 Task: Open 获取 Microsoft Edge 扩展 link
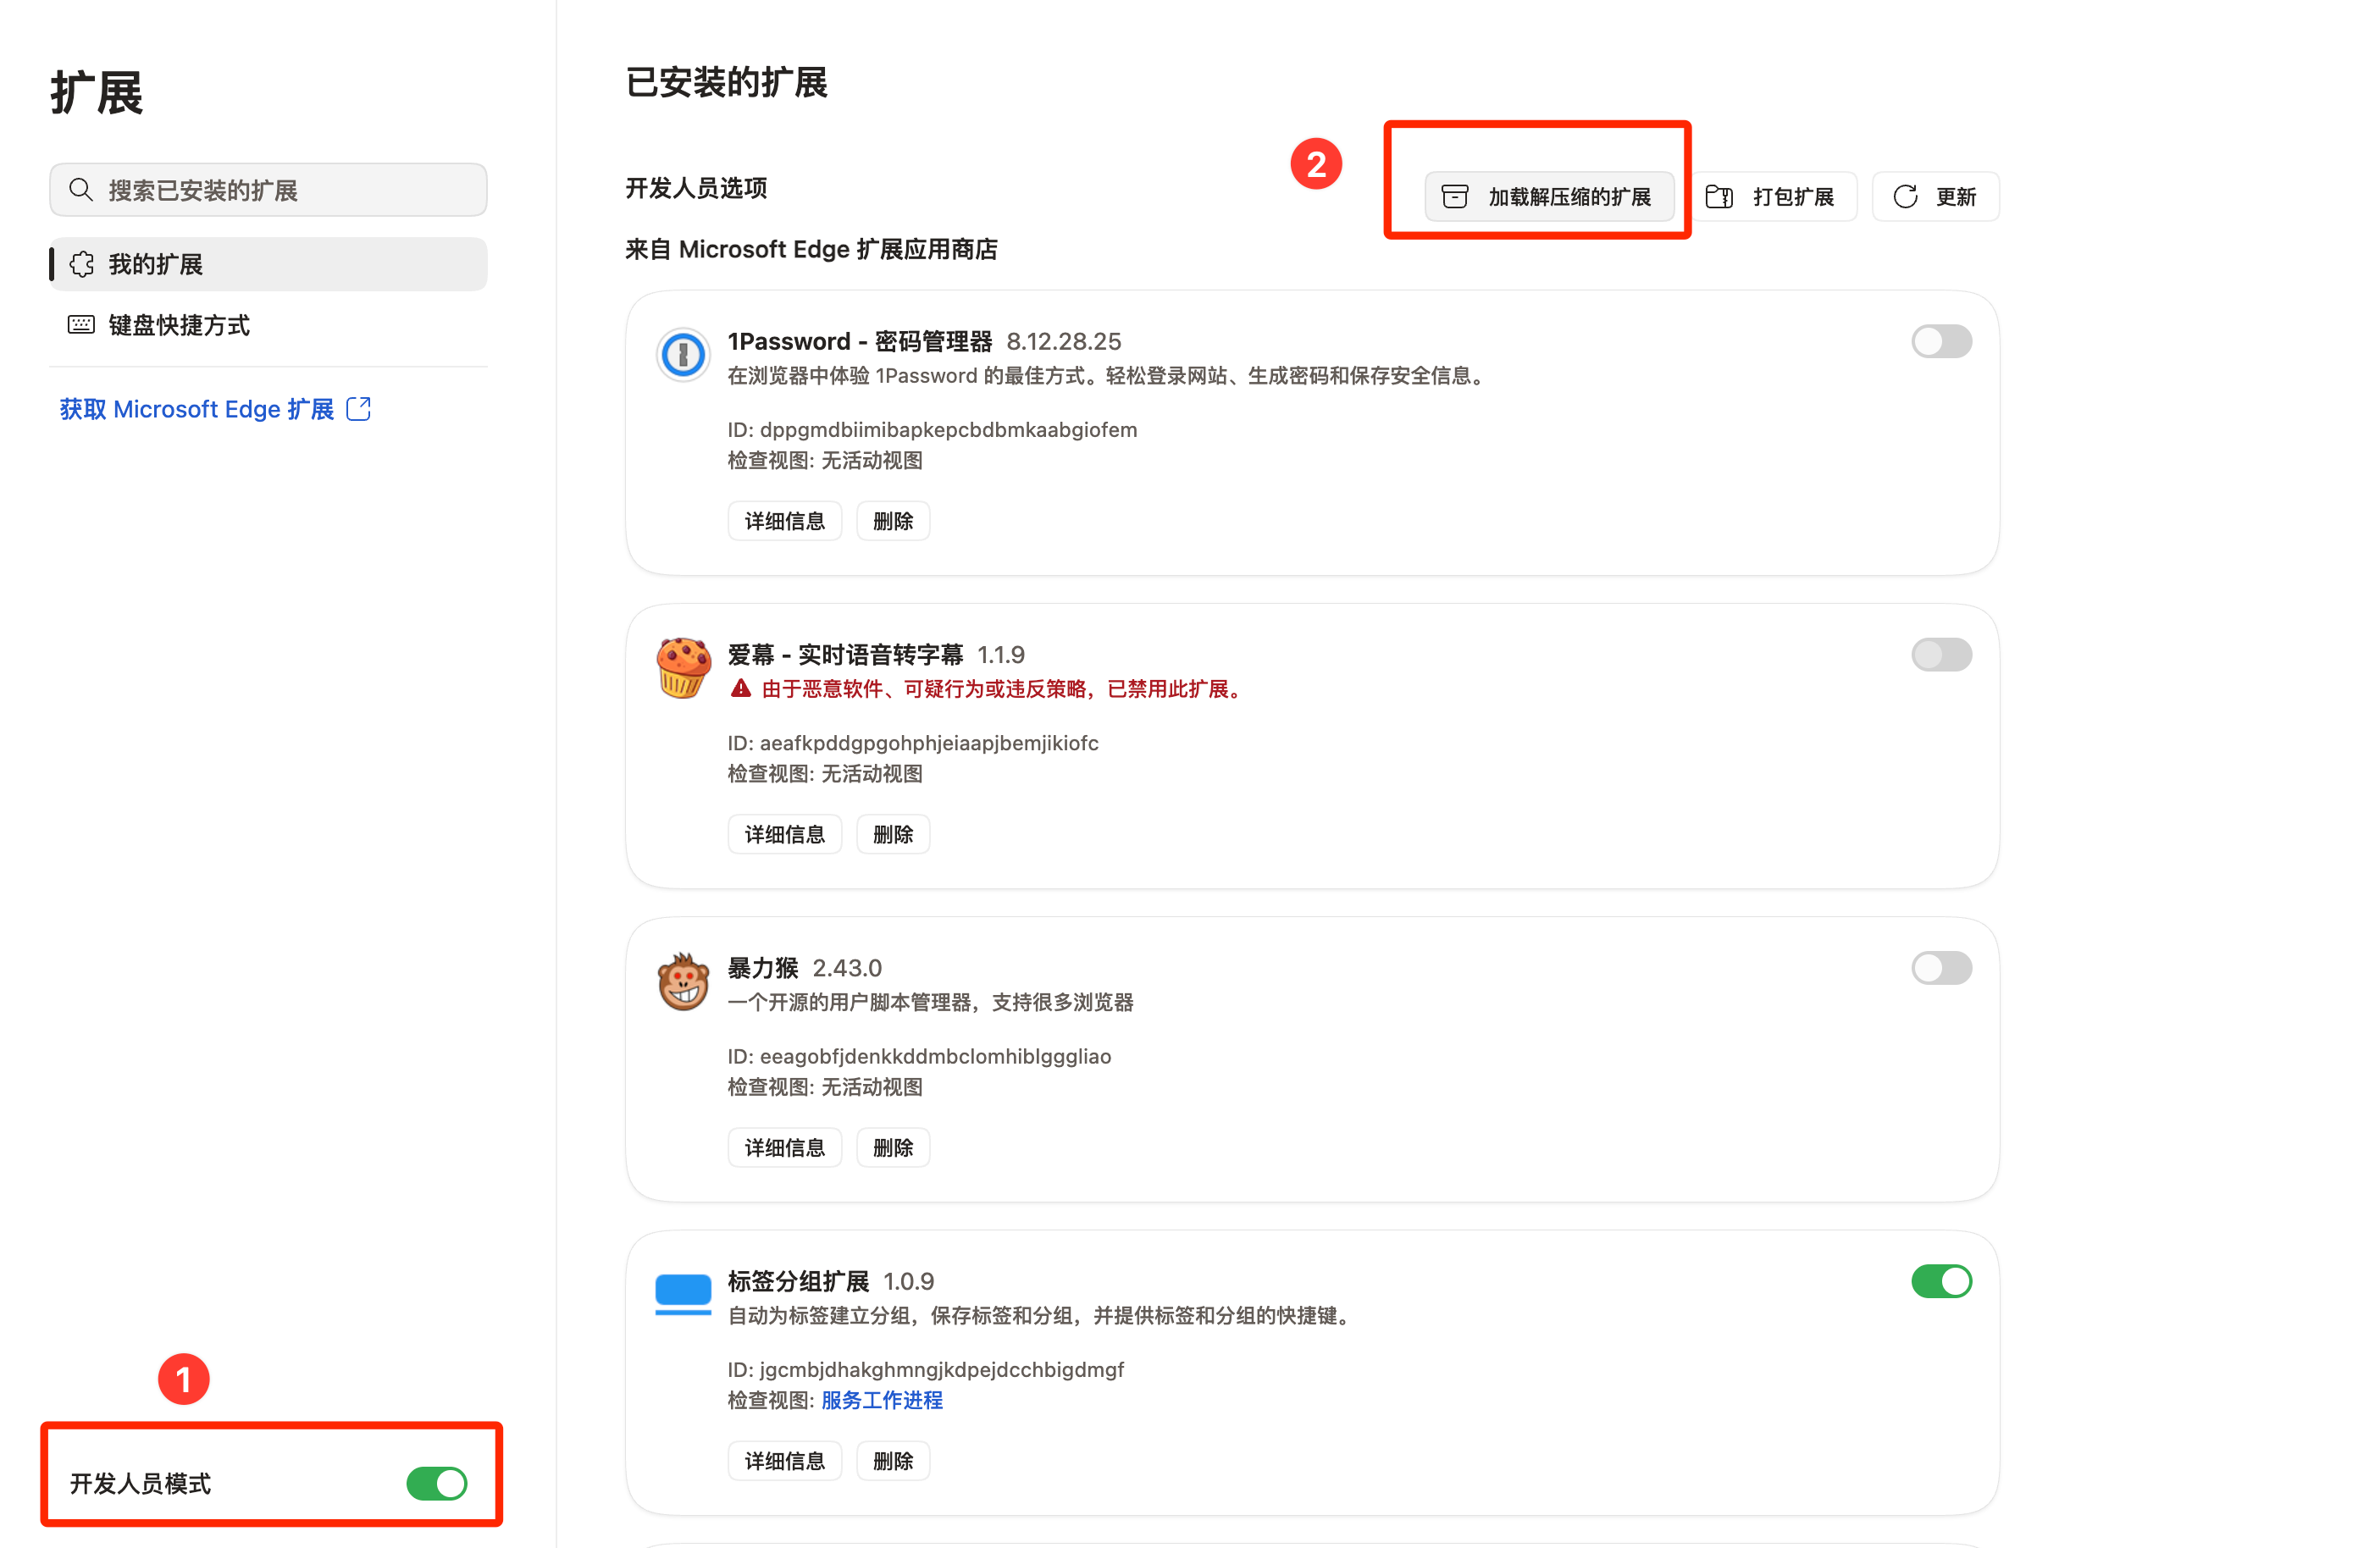215,409
